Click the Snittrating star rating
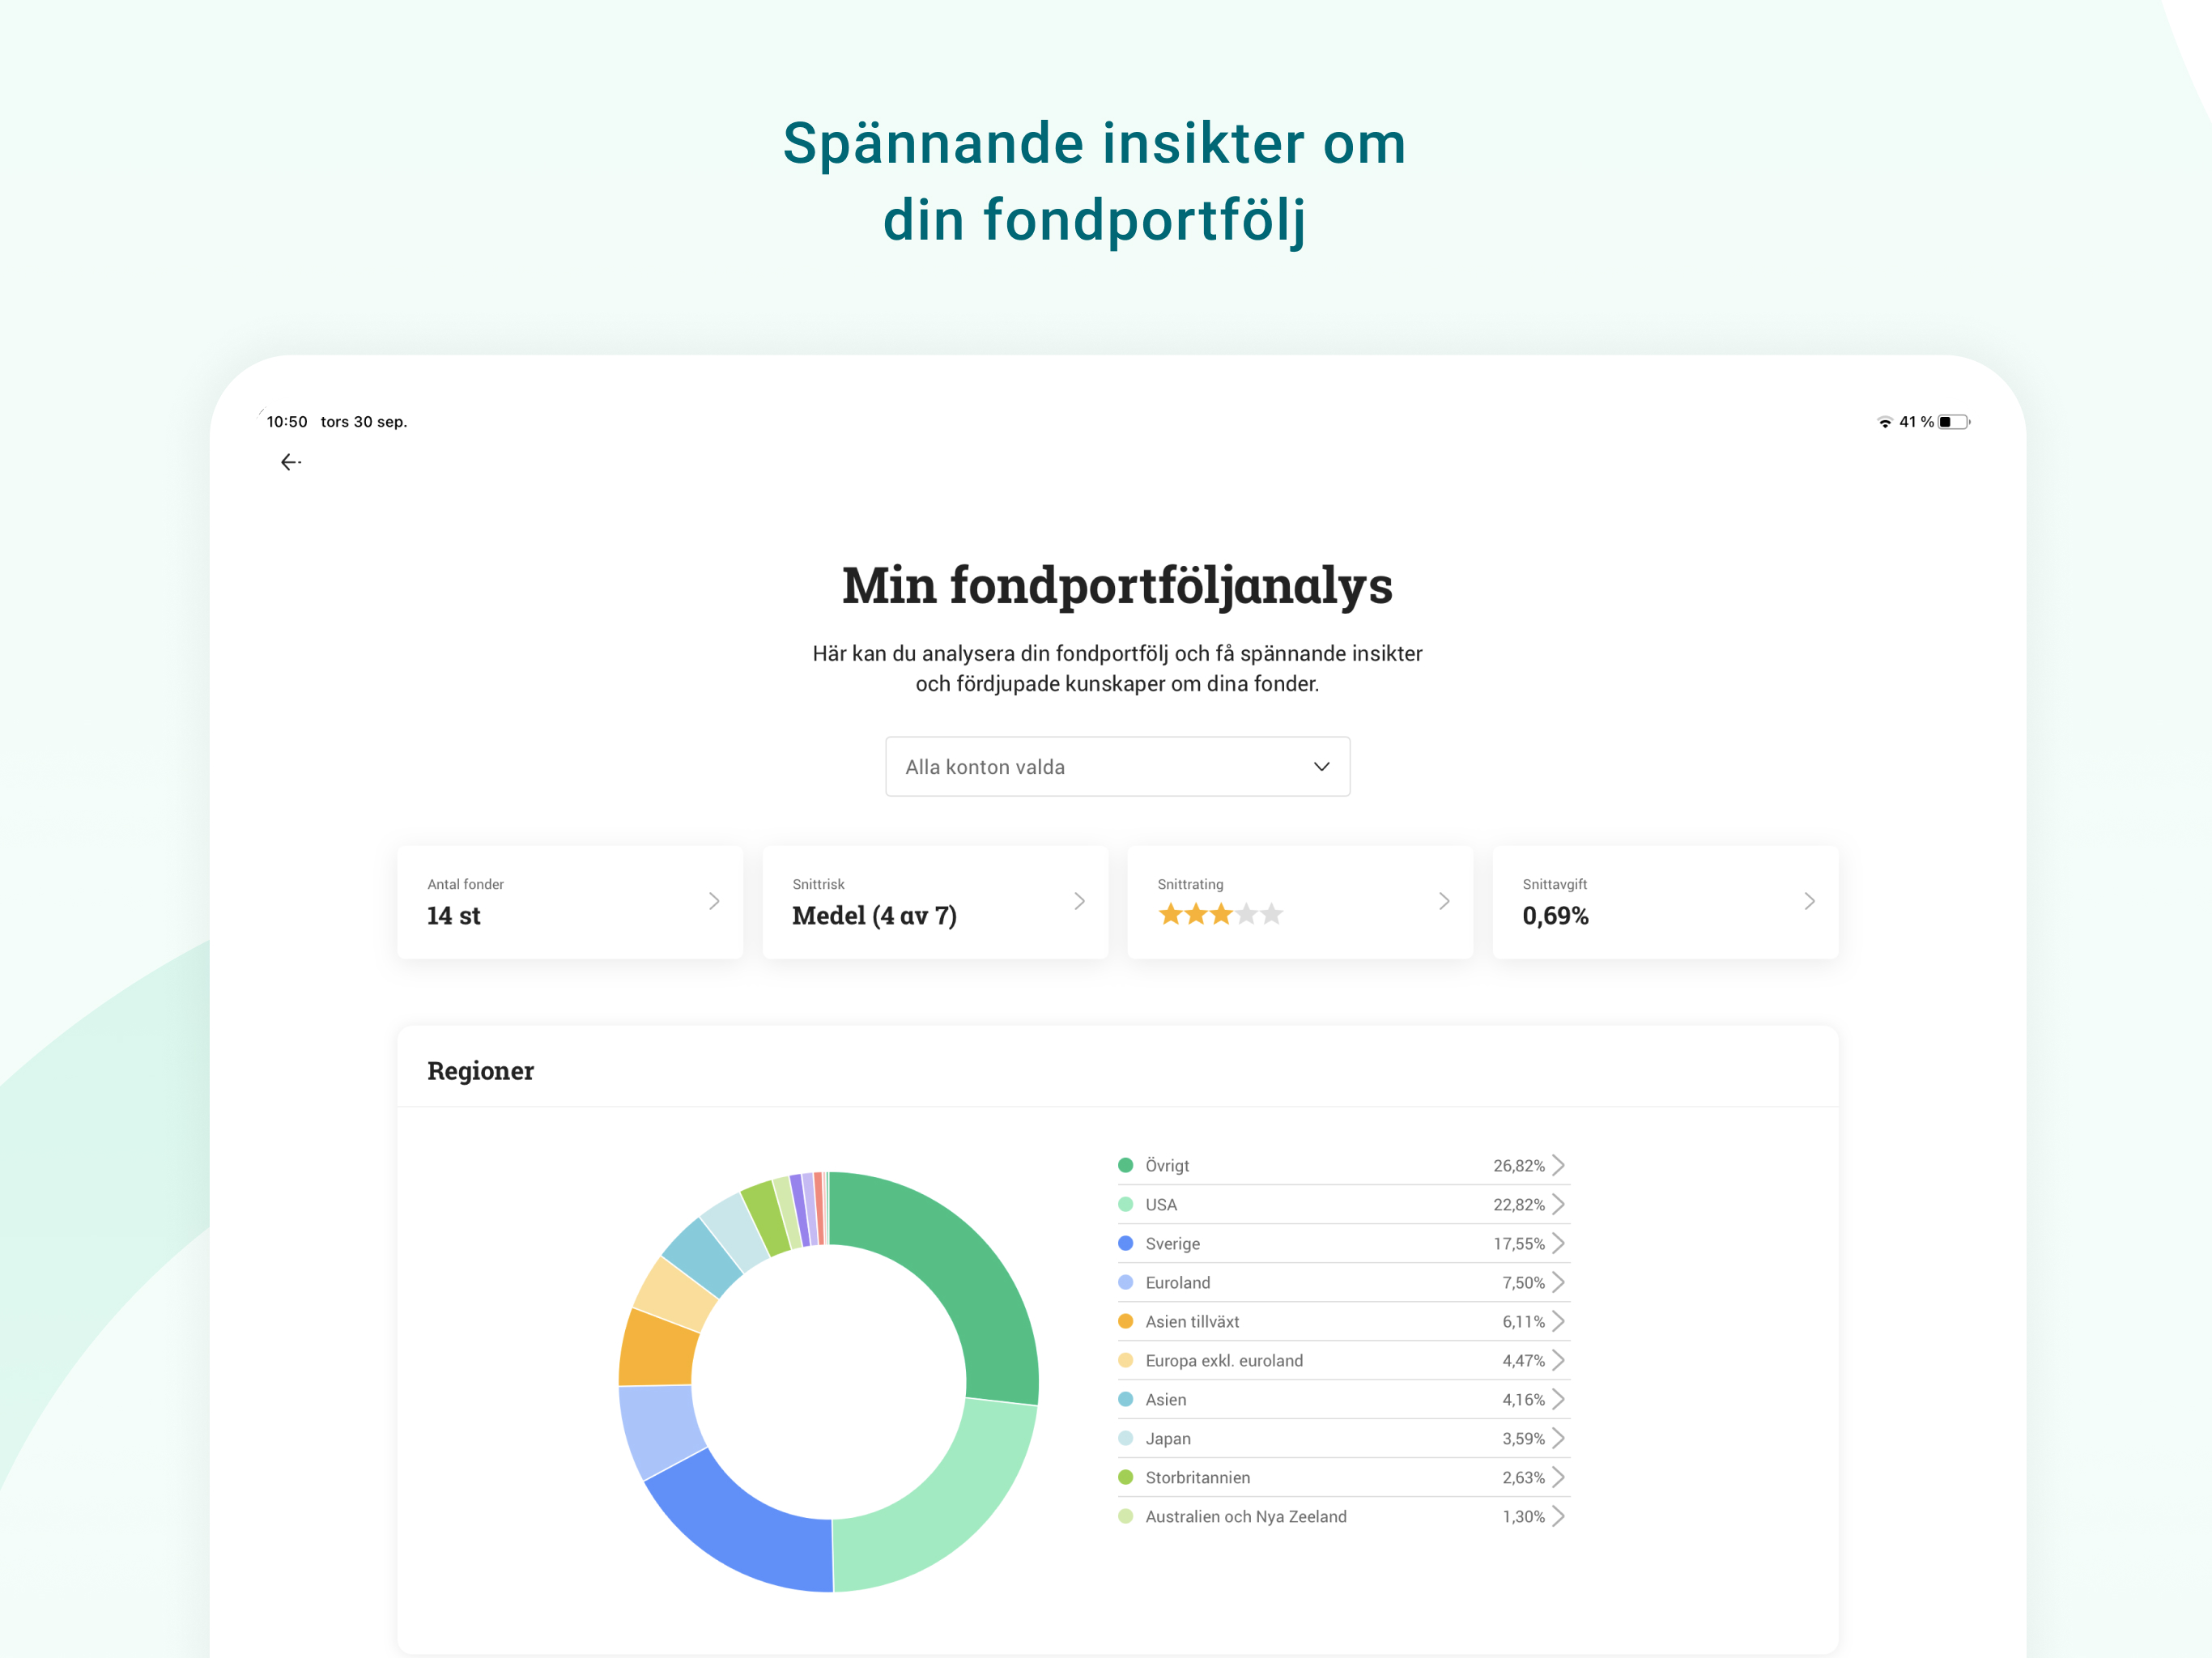The height and width of the screenshot is (1658, 2212). point(1220,914)
